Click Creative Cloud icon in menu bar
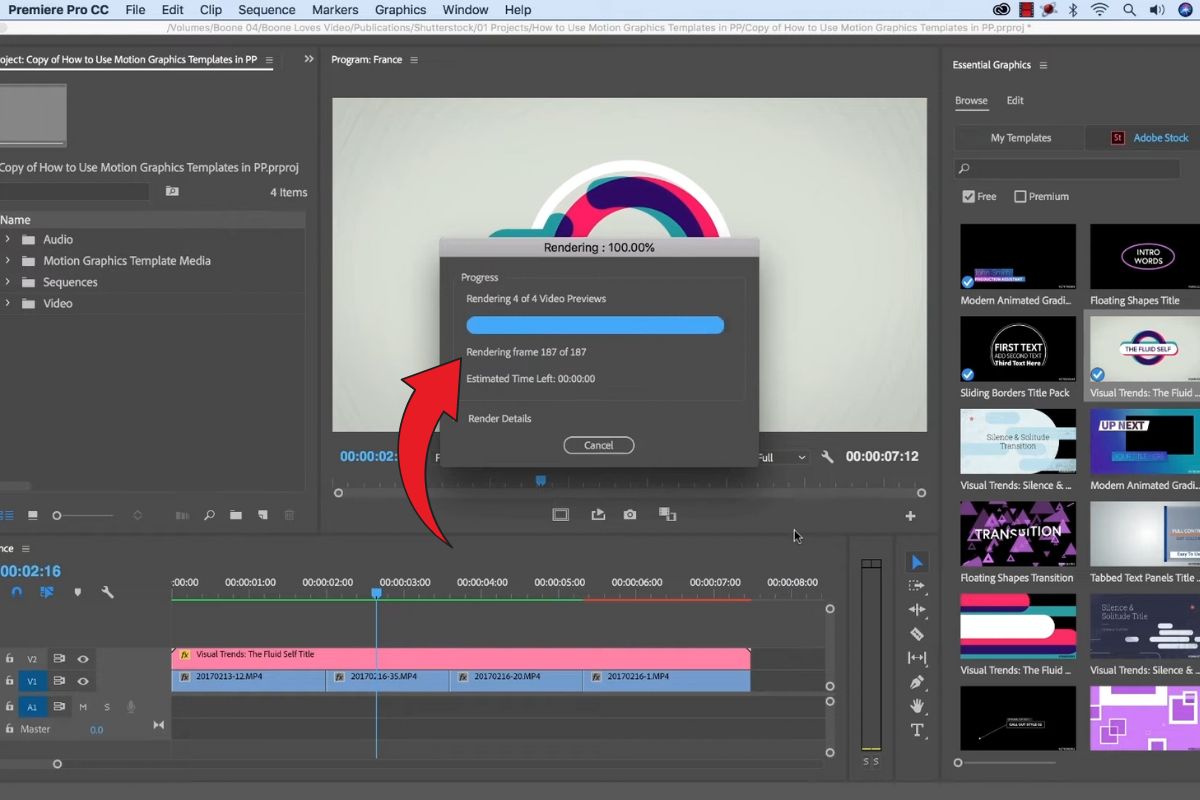Screen dimensions: 1200x800 [1002, 10]
